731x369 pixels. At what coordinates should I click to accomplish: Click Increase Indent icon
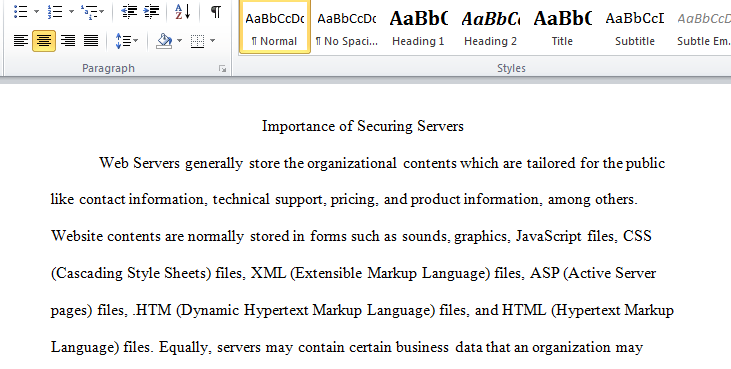pos(151,12)
